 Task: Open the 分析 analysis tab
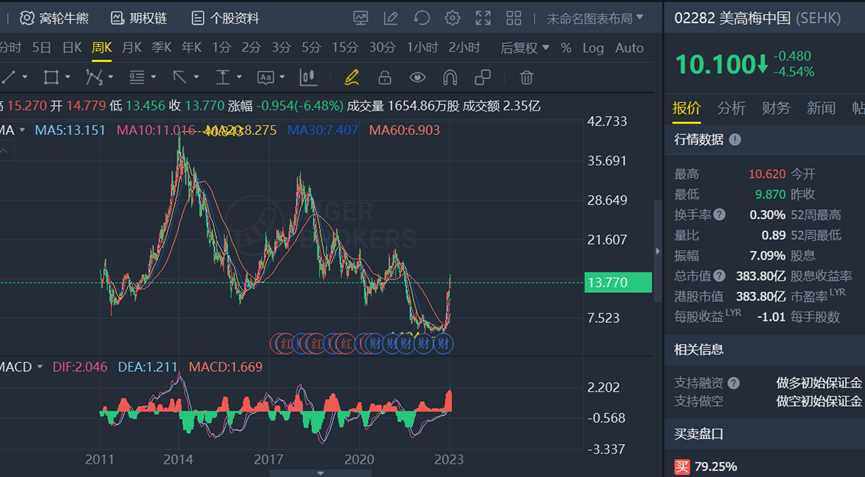tap(731, 108)
